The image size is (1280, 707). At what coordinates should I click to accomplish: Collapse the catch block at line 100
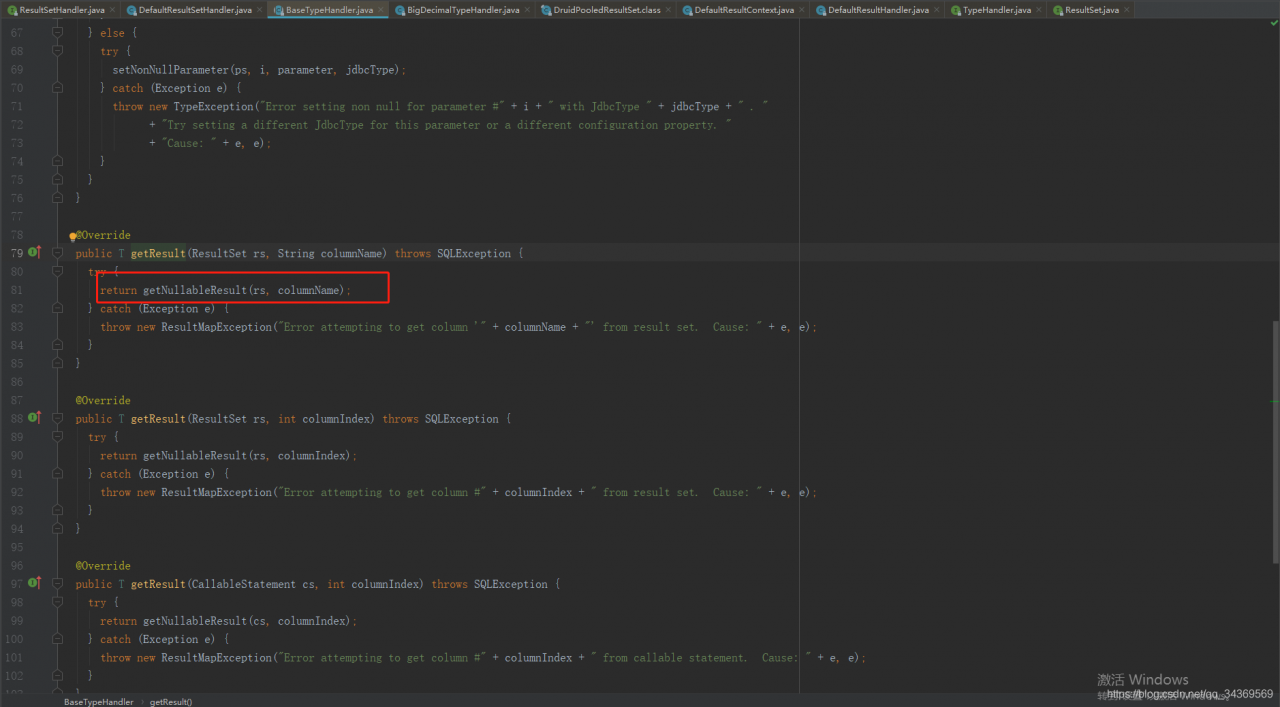coord(57,639)
